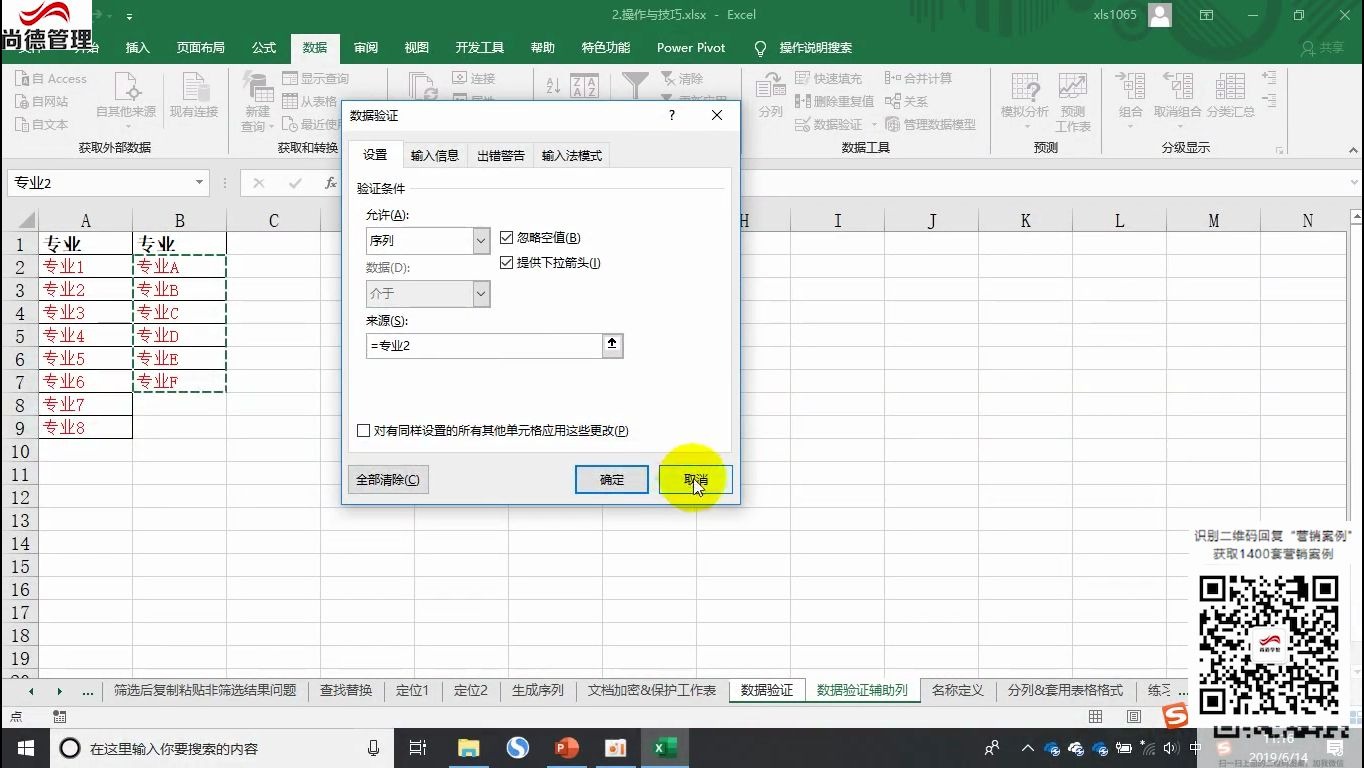Open PowerPoint from the taskbar
Screen dimensions: 1364x768
[x=566, y=747]
